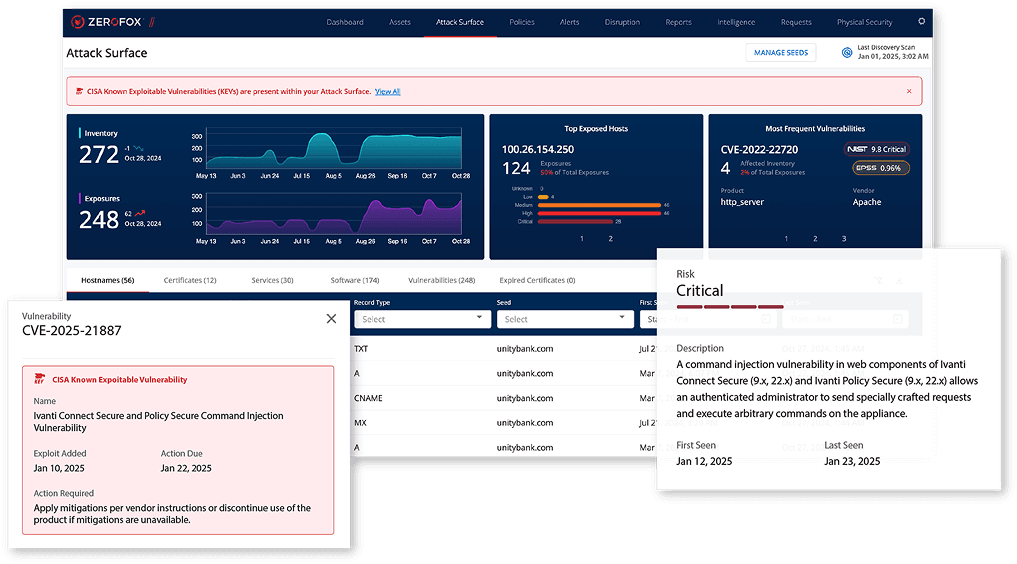Go to page 2 of Top Exposed Hosts

point(610,239)
